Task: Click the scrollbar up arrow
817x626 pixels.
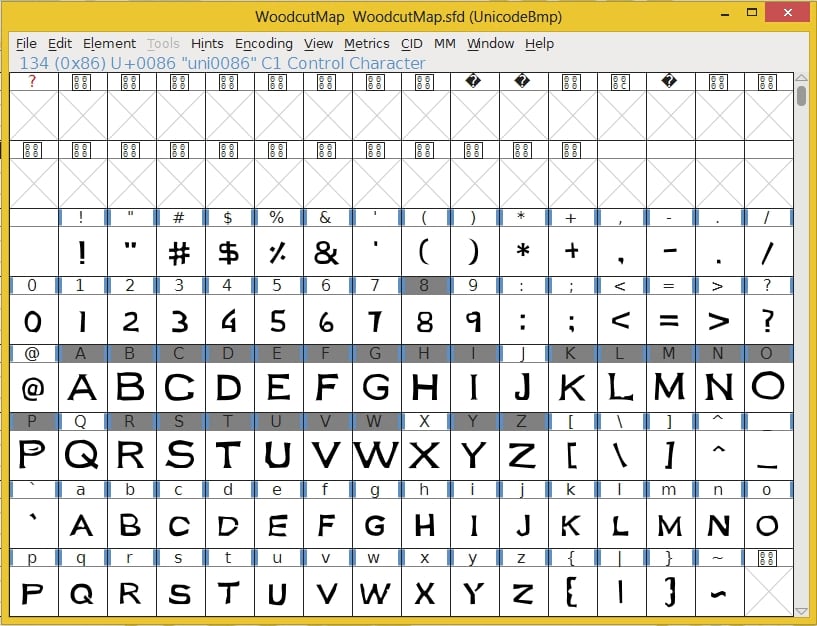Action: 801,78
